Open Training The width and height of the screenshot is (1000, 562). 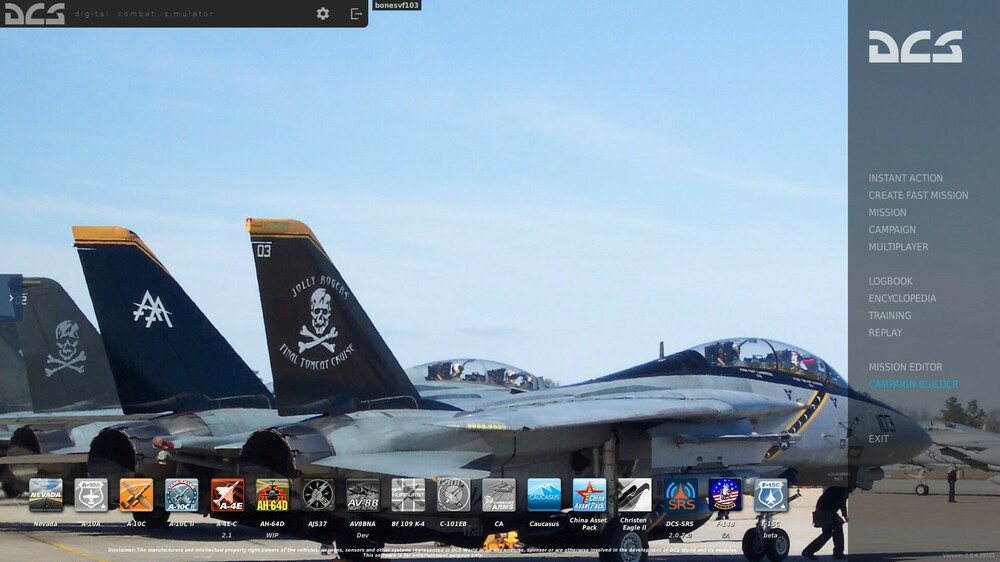click(x=890, y=316)
